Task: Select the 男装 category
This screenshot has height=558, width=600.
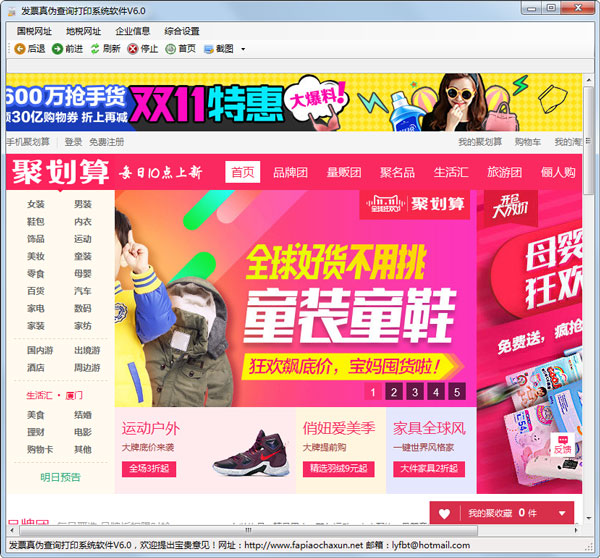Action: click(x=83, y=204)
